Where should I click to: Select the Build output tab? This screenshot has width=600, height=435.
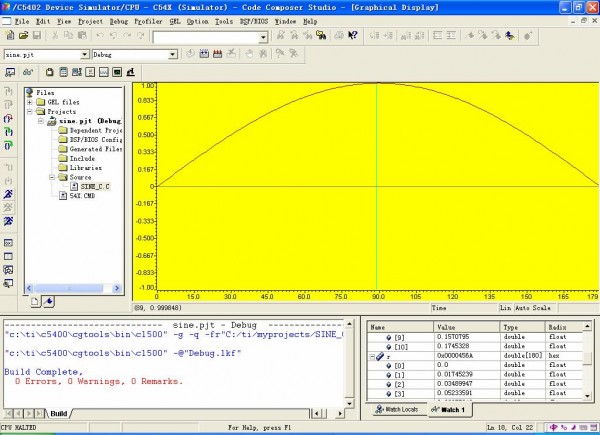pos(58,413)
